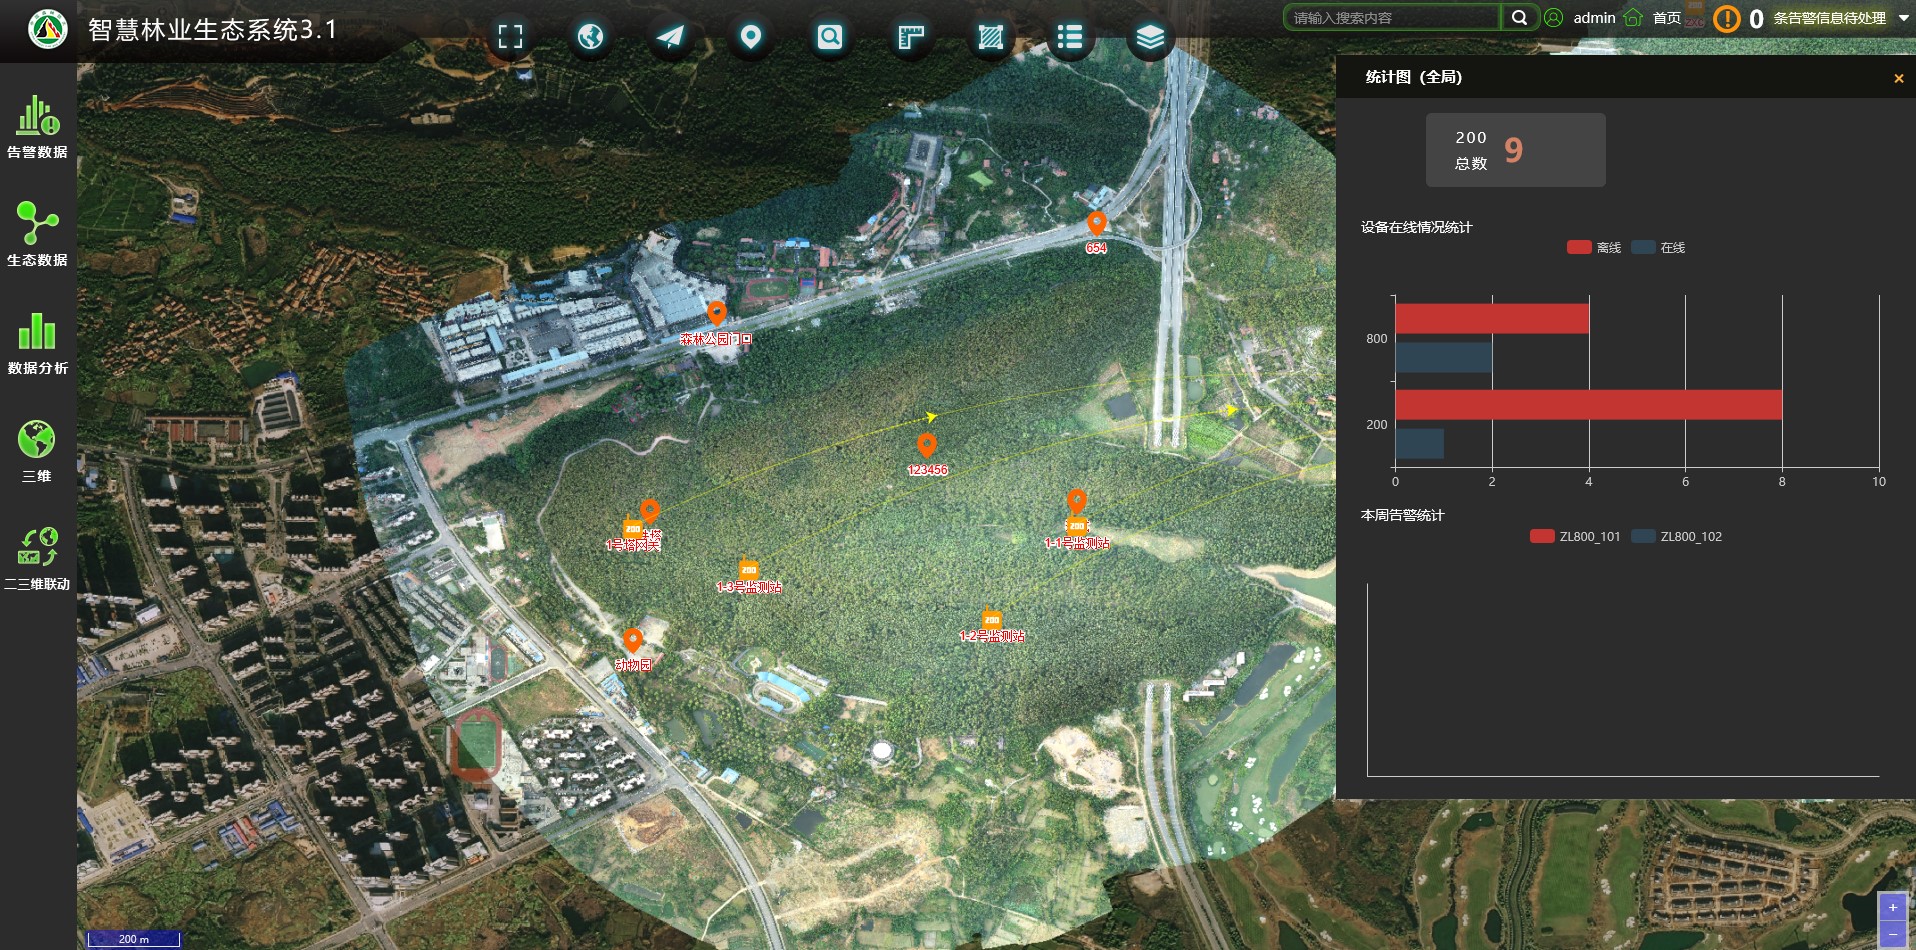
Task: Toggle the 在线 legend series in chart
Action: tap(1658, 248)
